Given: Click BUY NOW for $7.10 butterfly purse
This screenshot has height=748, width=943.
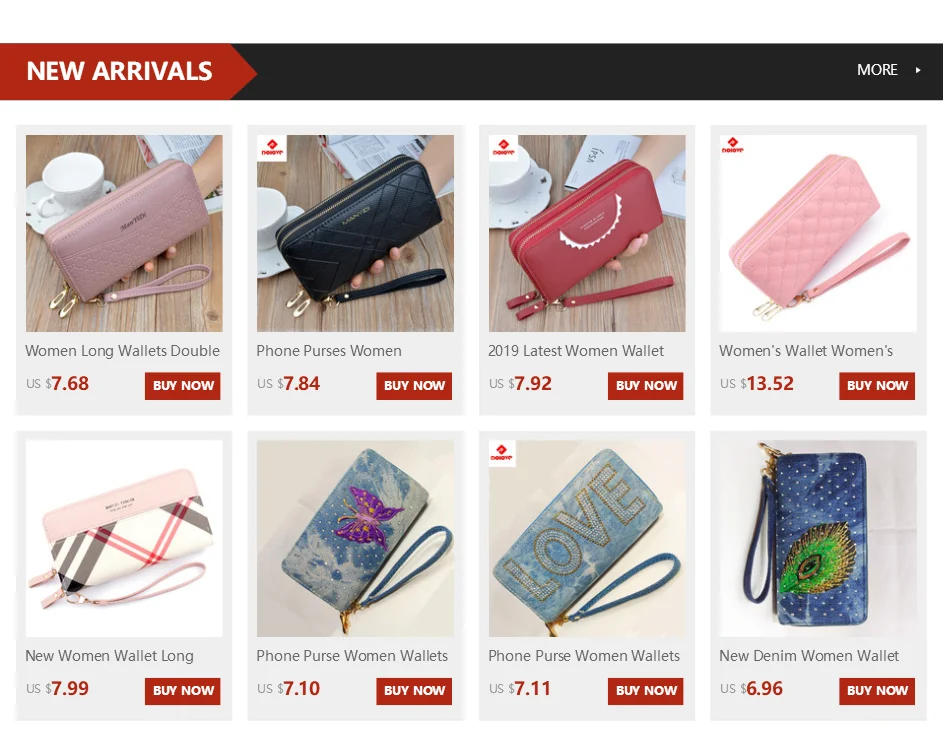Looking at the screenshot, I should pos(414,691).
